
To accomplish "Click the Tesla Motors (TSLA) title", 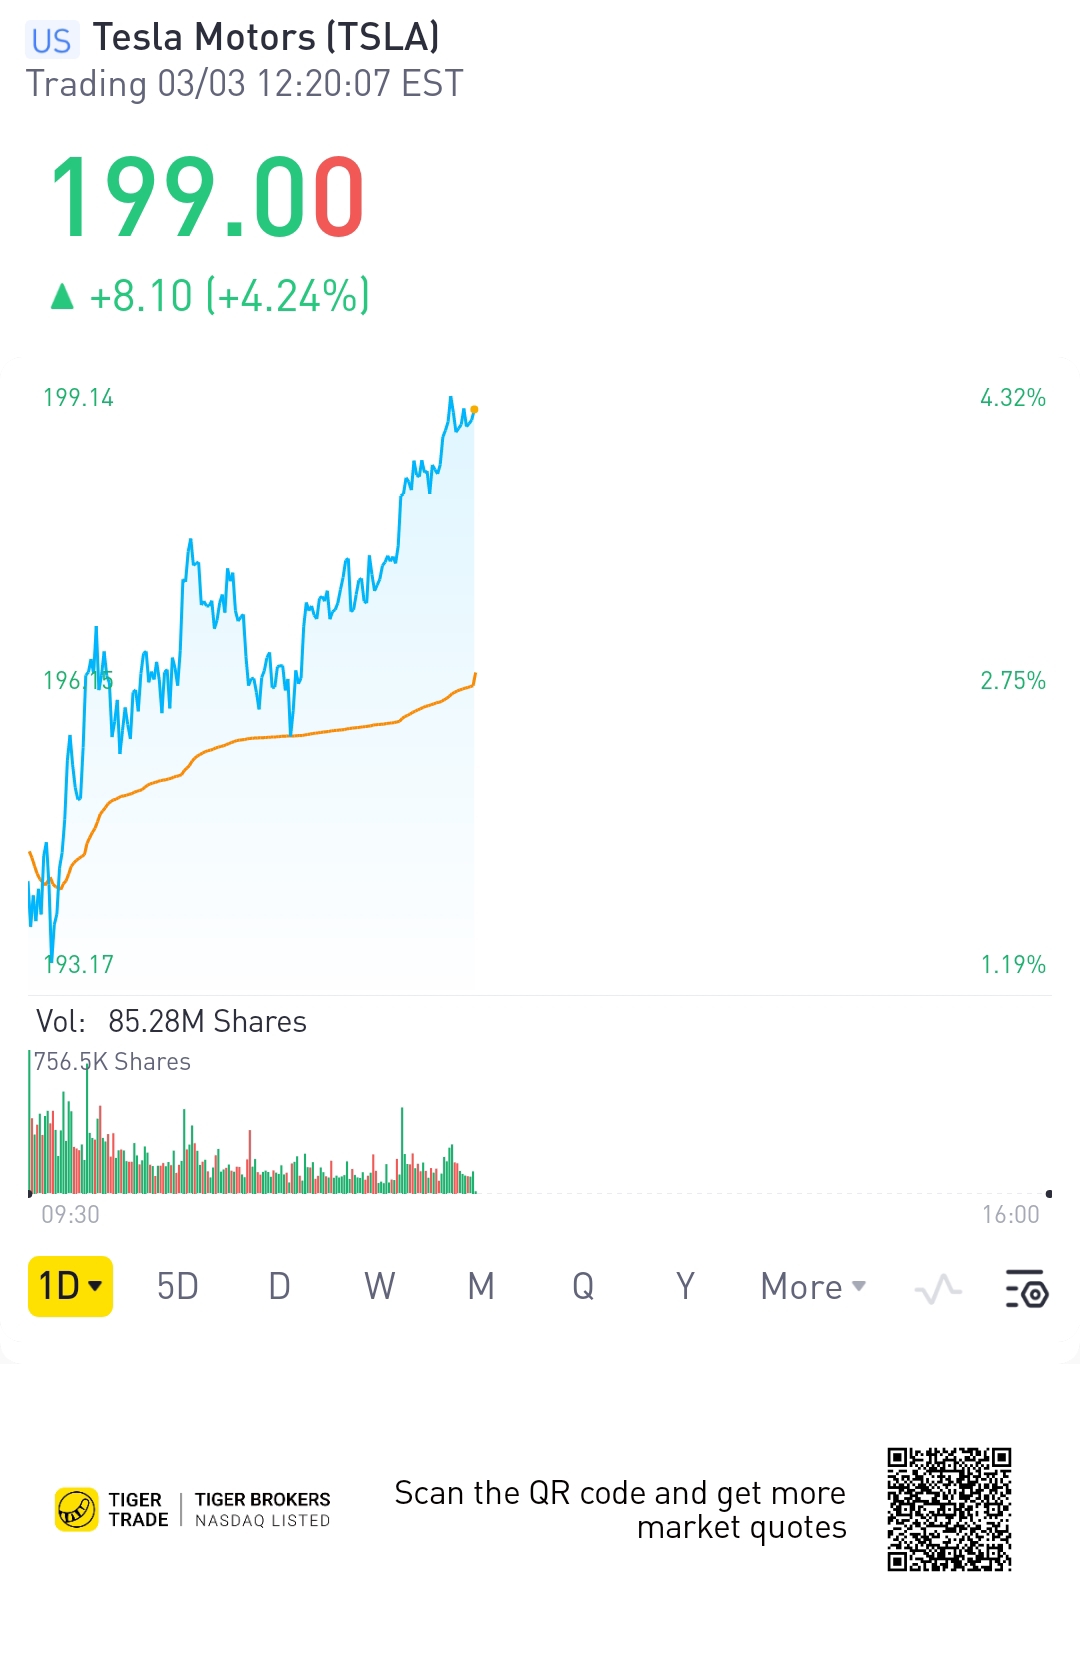I will [x=266, y=38].
